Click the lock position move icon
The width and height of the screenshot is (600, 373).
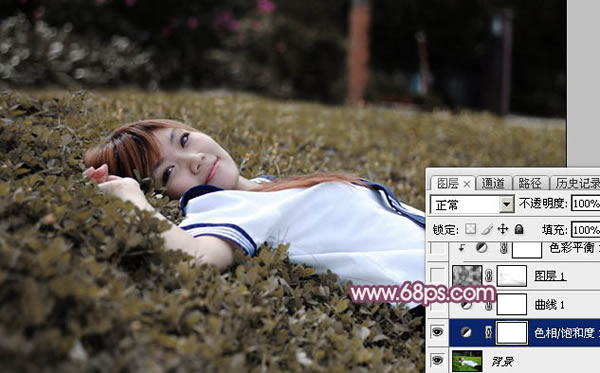pyautogui.click(x=503, y=229)
